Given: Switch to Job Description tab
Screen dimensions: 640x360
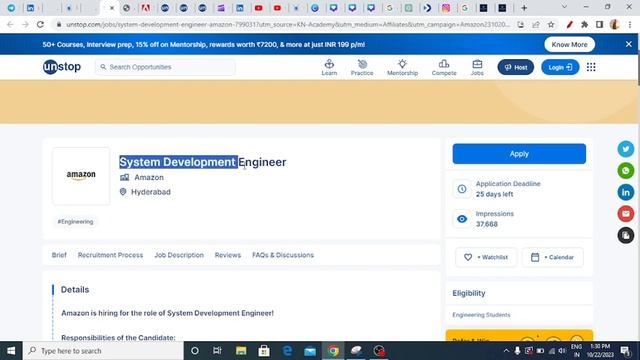Looking at the screenshot, I should tap(179, 255).
